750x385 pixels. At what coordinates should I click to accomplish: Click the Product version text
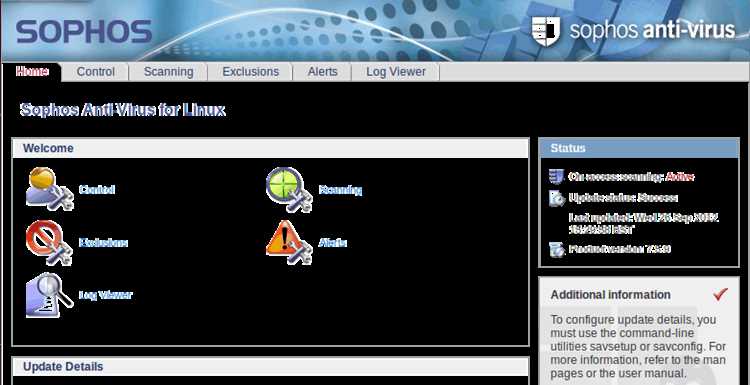tap(620, 249)
